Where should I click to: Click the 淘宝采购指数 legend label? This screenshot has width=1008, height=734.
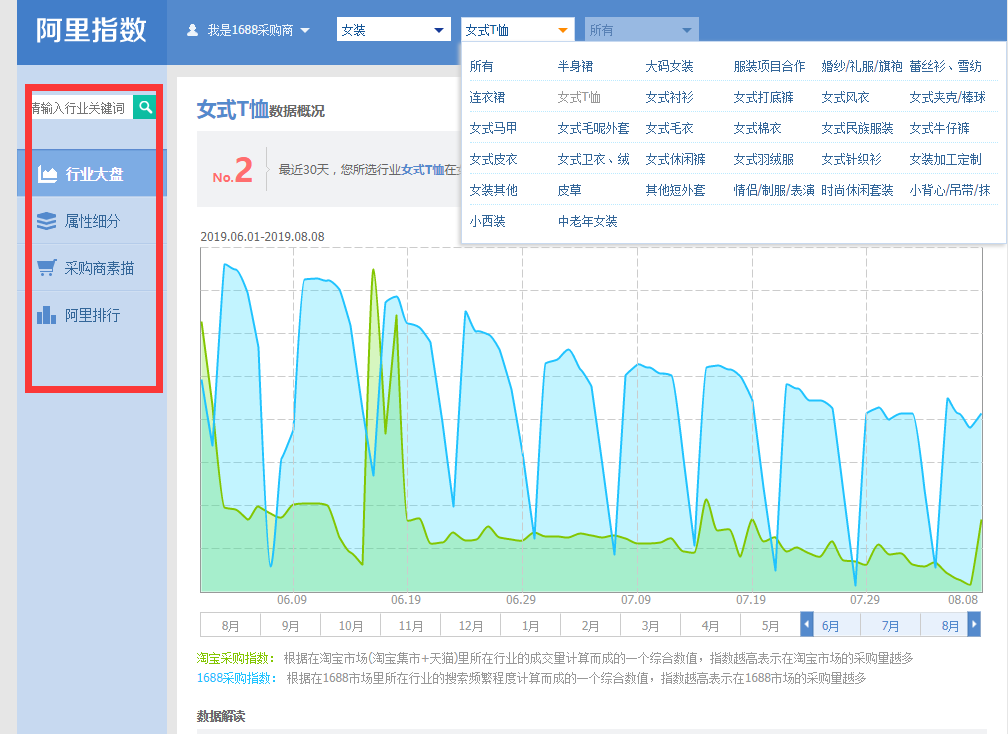point(235,658)
